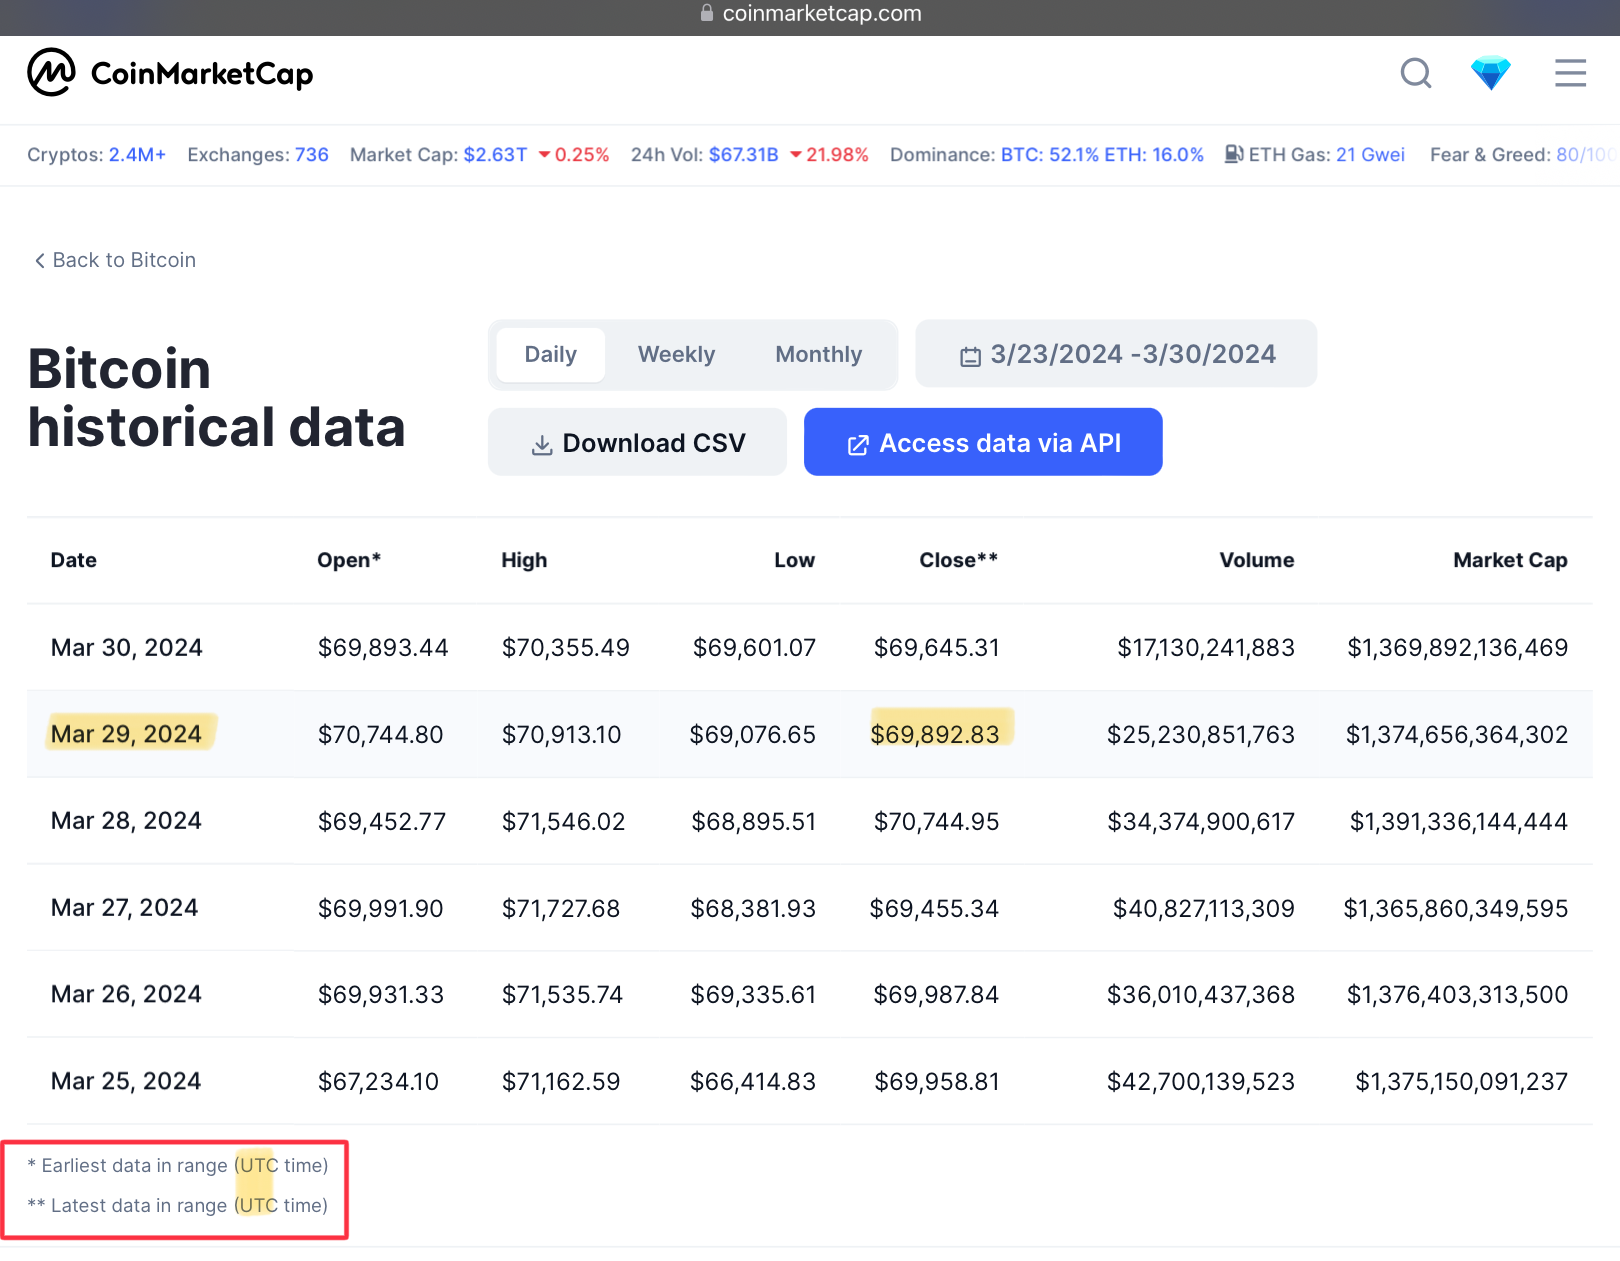Viewport: 1620px width, 1261px height.
Task: Click market cap $1,376,403,313,500
Action: pyautogui.click(x=1457, y=995)
